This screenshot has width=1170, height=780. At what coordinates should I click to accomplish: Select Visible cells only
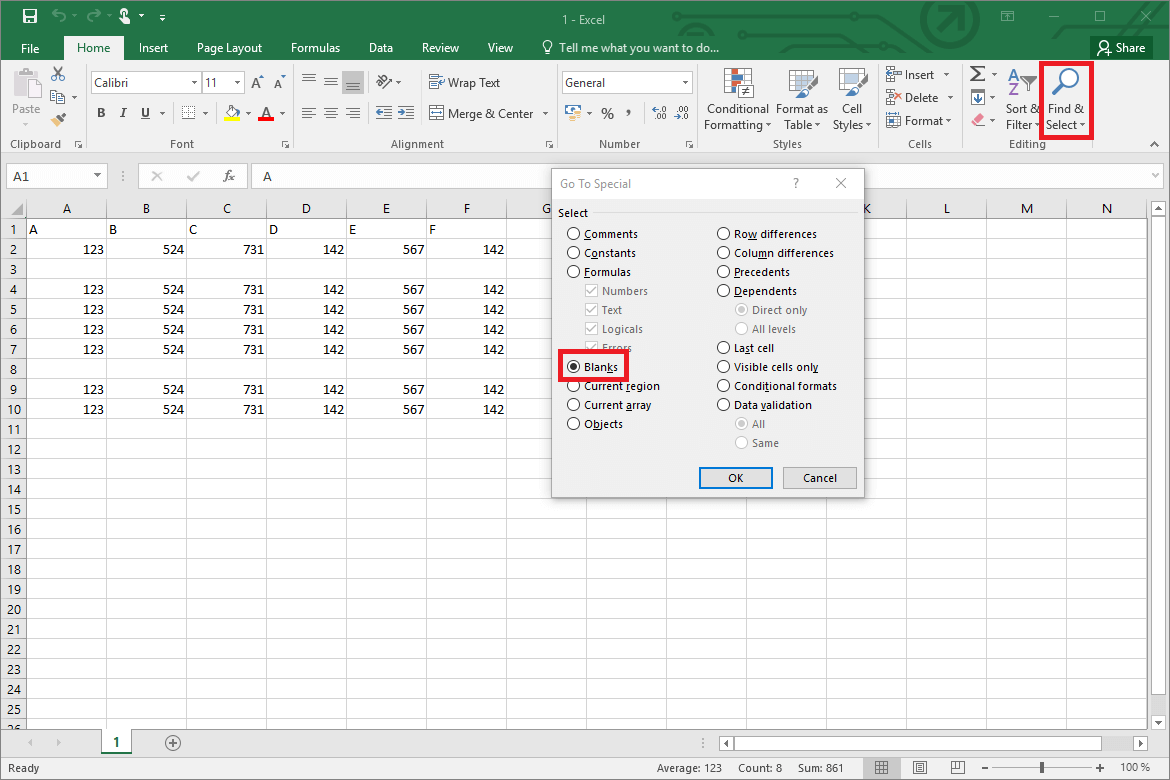click(x=723, y=366)
